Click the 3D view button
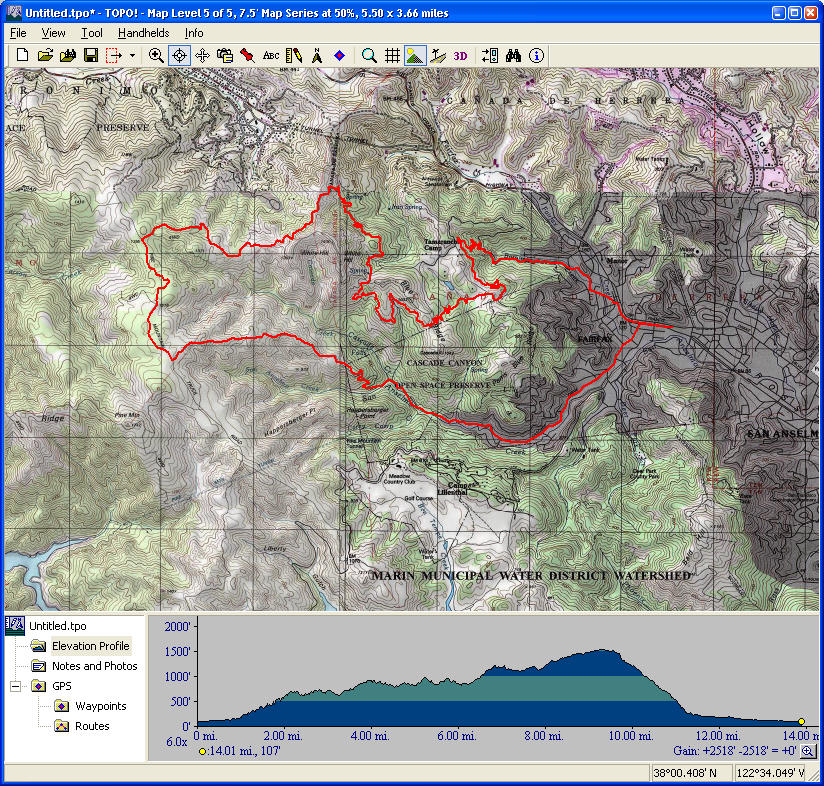This screenshot has width=824, height=786. [460, 56]
